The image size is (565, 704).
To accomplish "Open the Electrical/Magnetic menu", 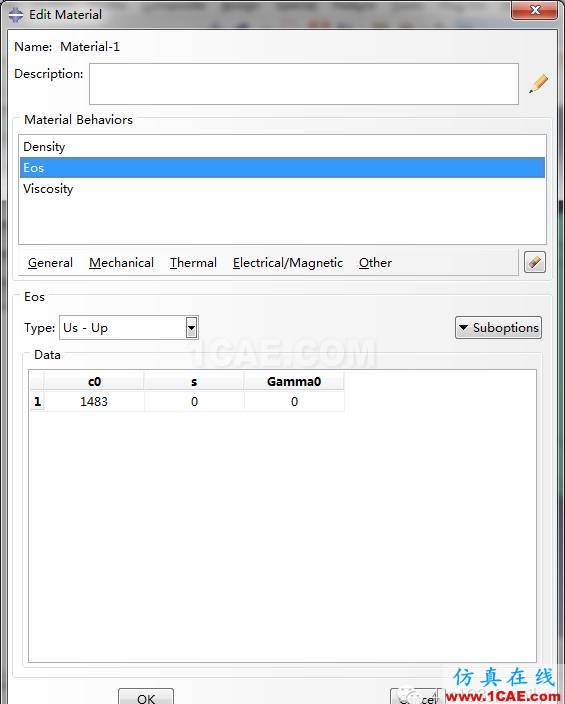I will coord(288,263).
